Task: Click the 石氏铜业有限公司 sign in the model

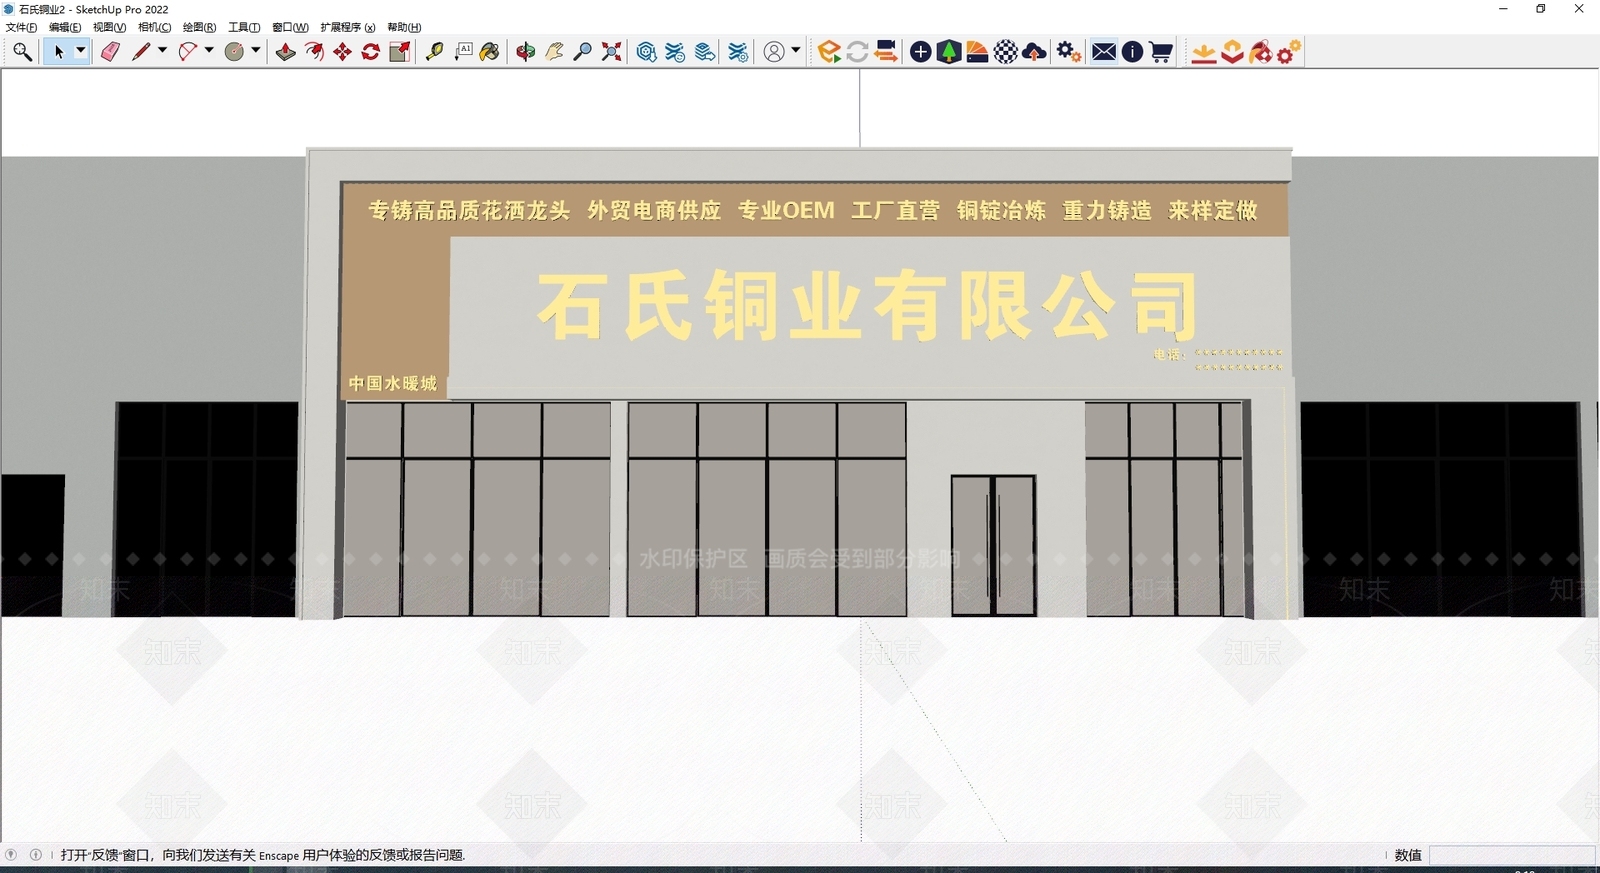Action: (867, 307)
